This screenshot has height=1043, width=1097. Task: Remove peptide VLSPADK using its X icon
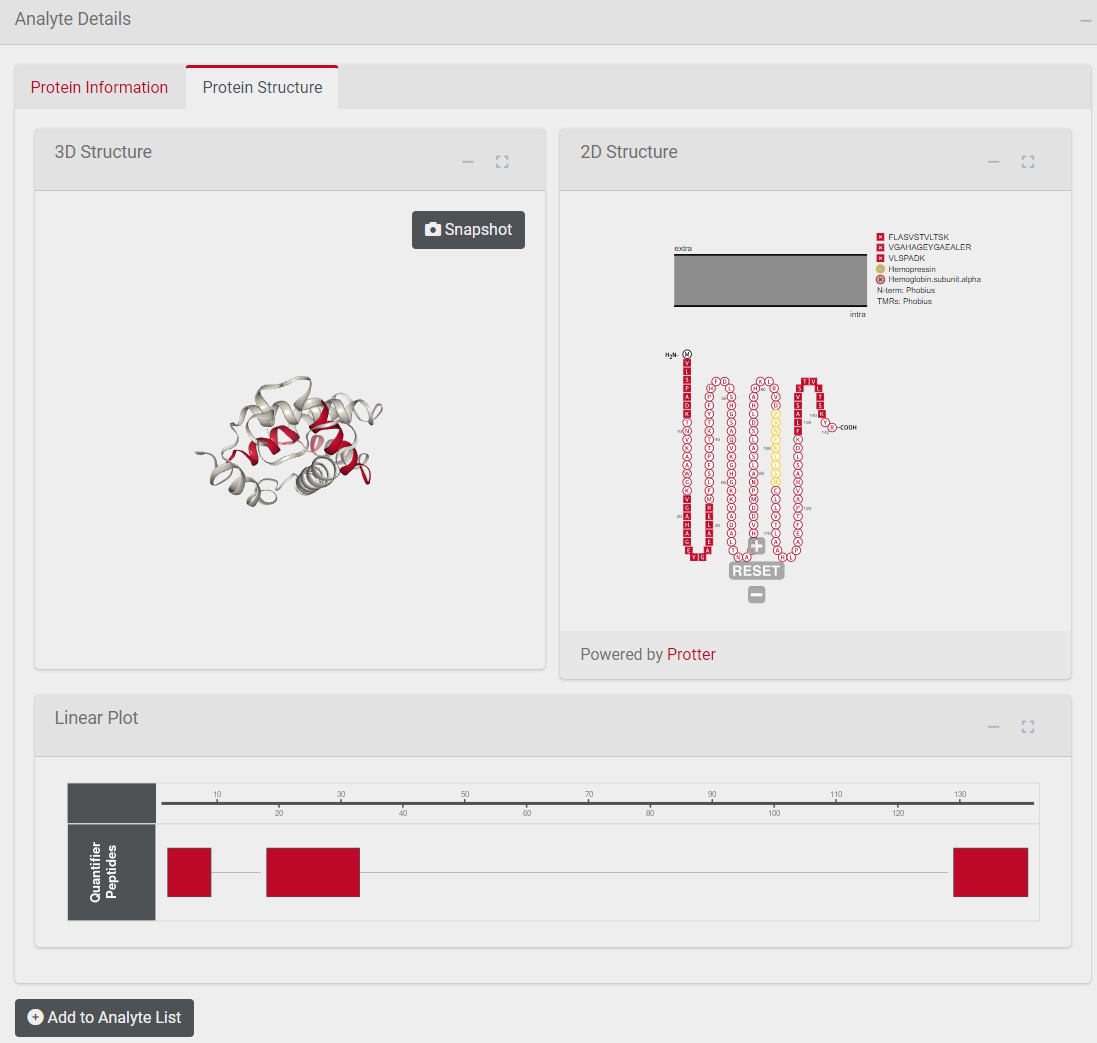click(x=880, y=258)
